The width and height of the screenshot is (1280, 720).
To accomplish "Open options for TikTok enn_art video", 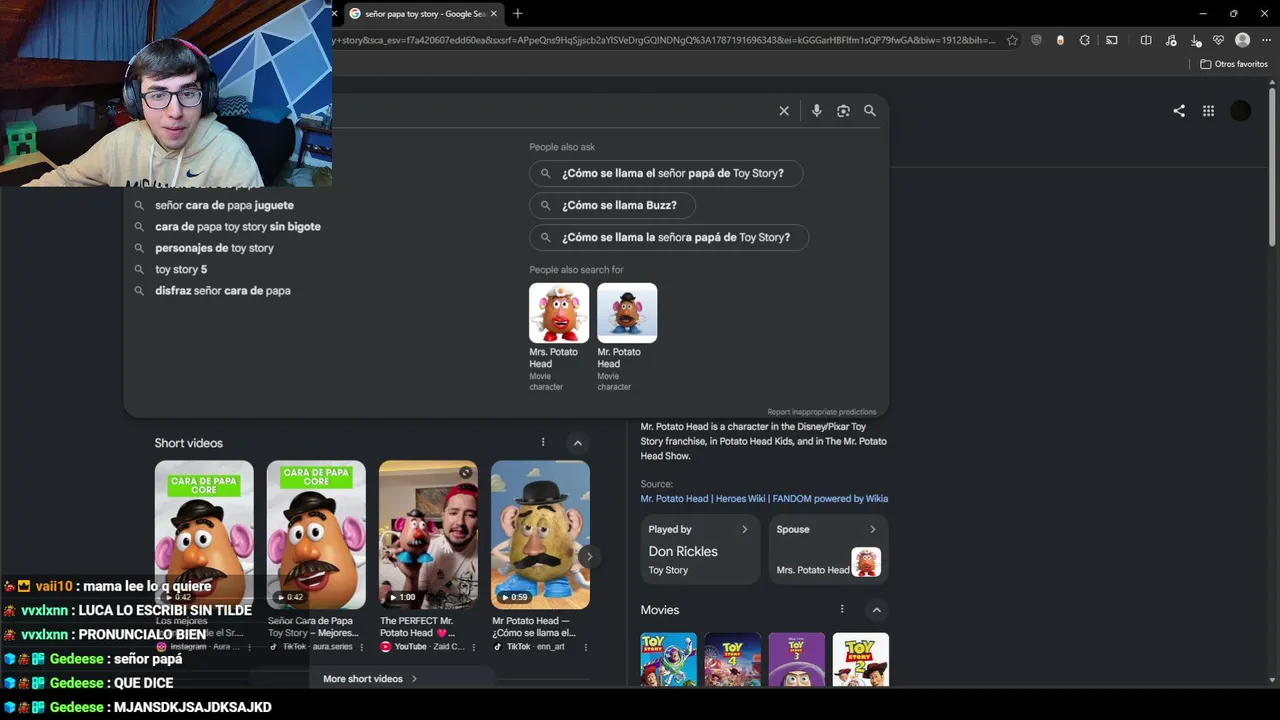I will tap(585, 647).
